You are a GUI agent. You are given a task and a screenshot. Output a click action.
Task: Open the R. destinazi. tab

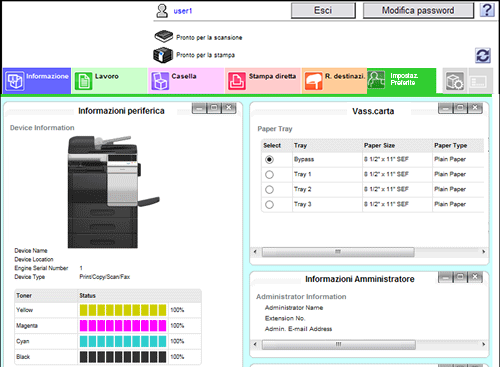(x=334, y=81)
